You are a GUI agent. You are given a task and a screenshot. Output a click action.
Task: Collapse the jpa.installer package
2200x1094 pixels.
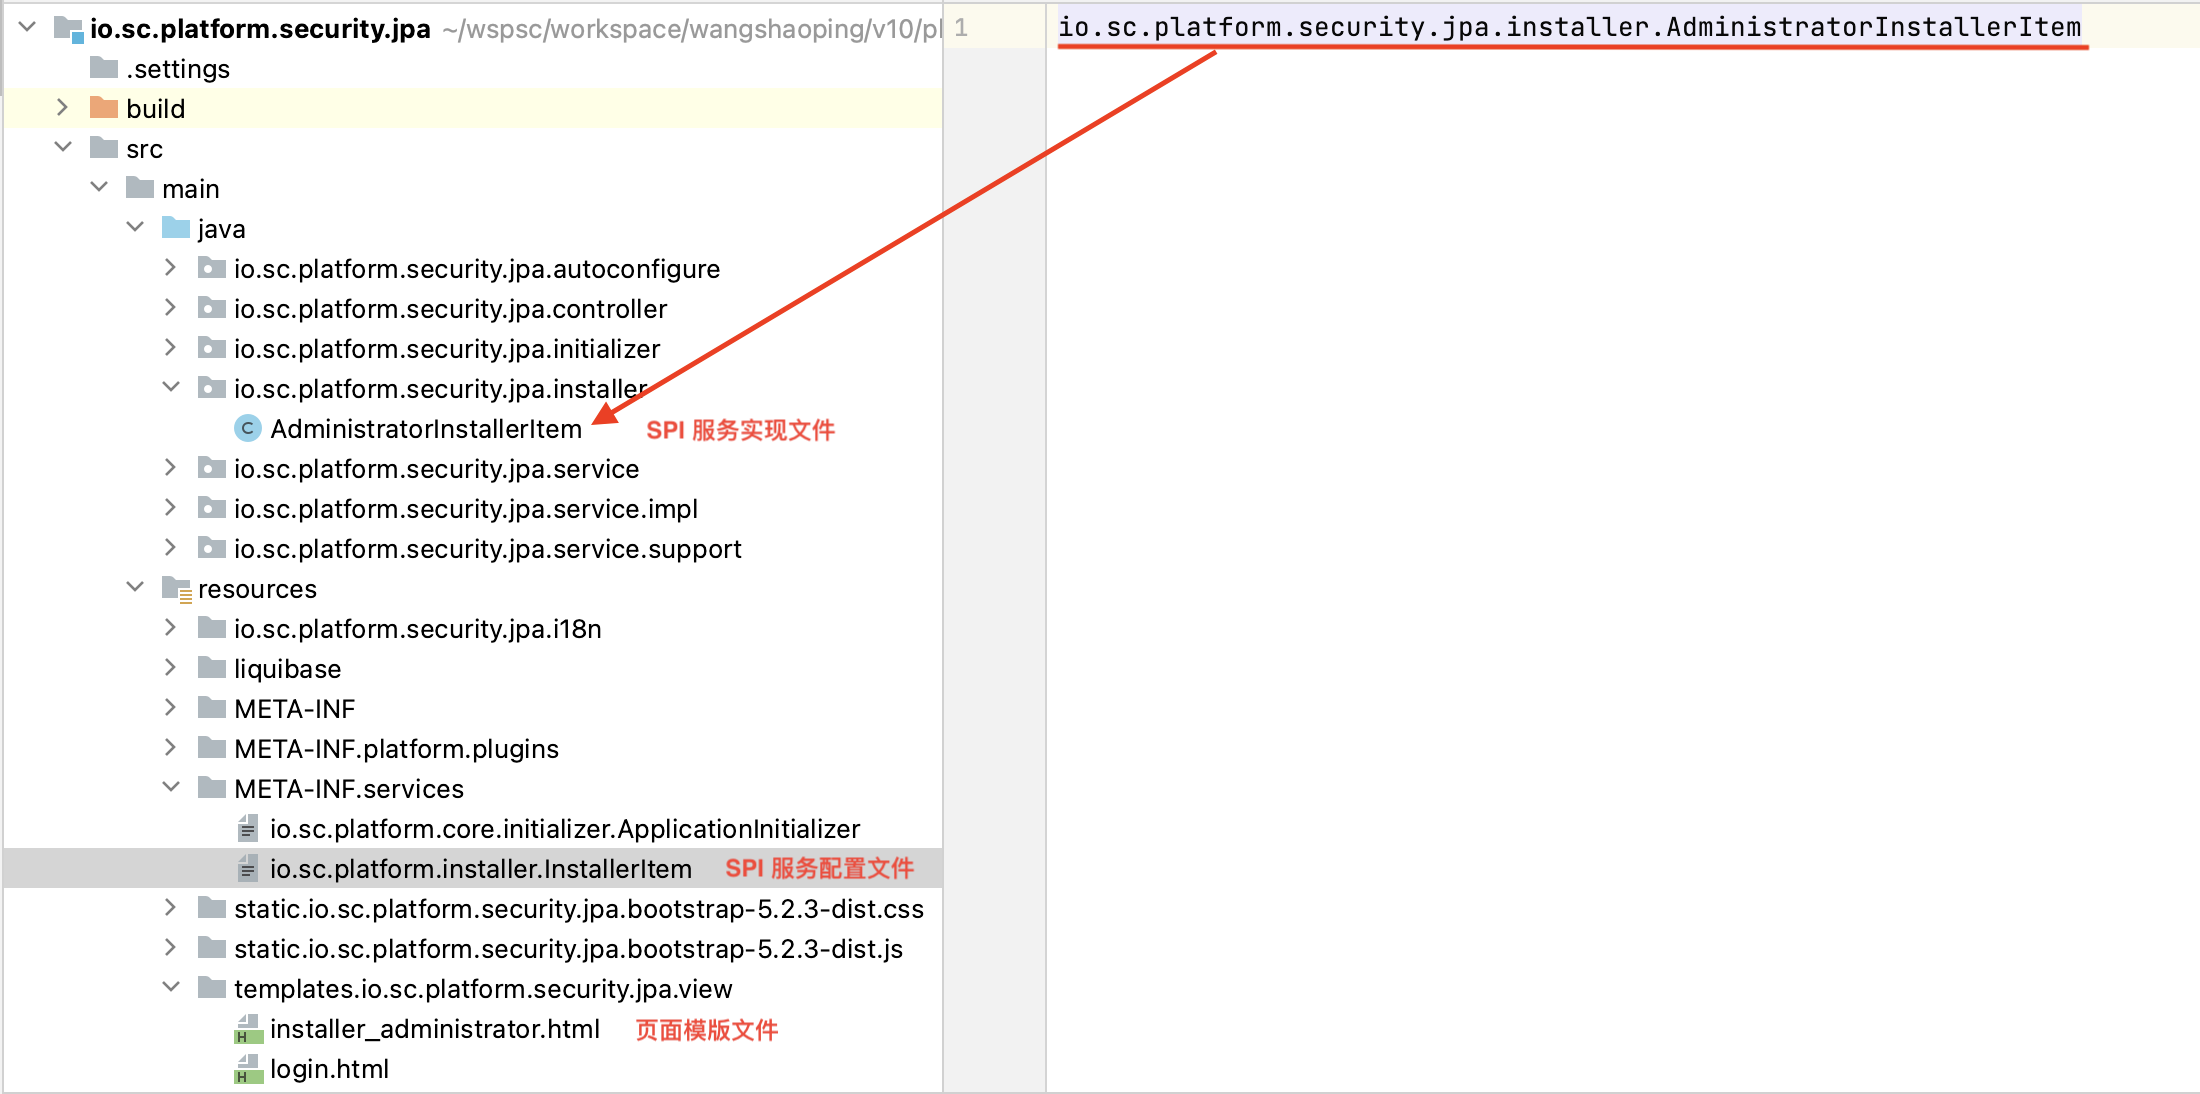(170, 387)
